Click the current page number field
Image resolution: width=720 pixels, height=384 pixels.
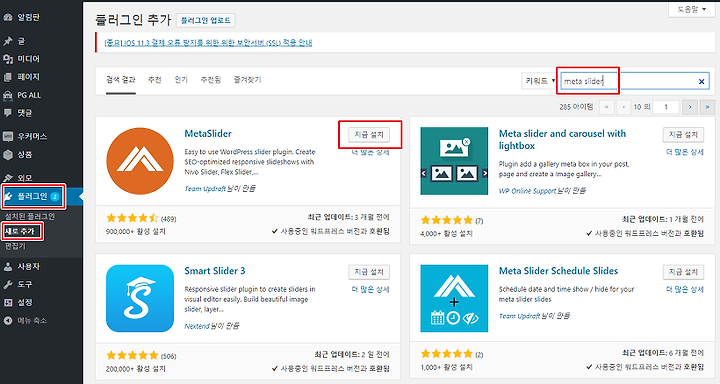pos(666,107)
